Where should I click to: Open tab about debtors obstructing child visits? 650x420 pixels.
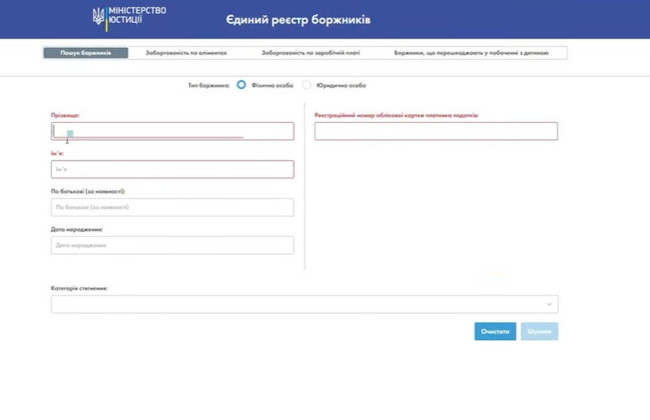pos(471,53)
